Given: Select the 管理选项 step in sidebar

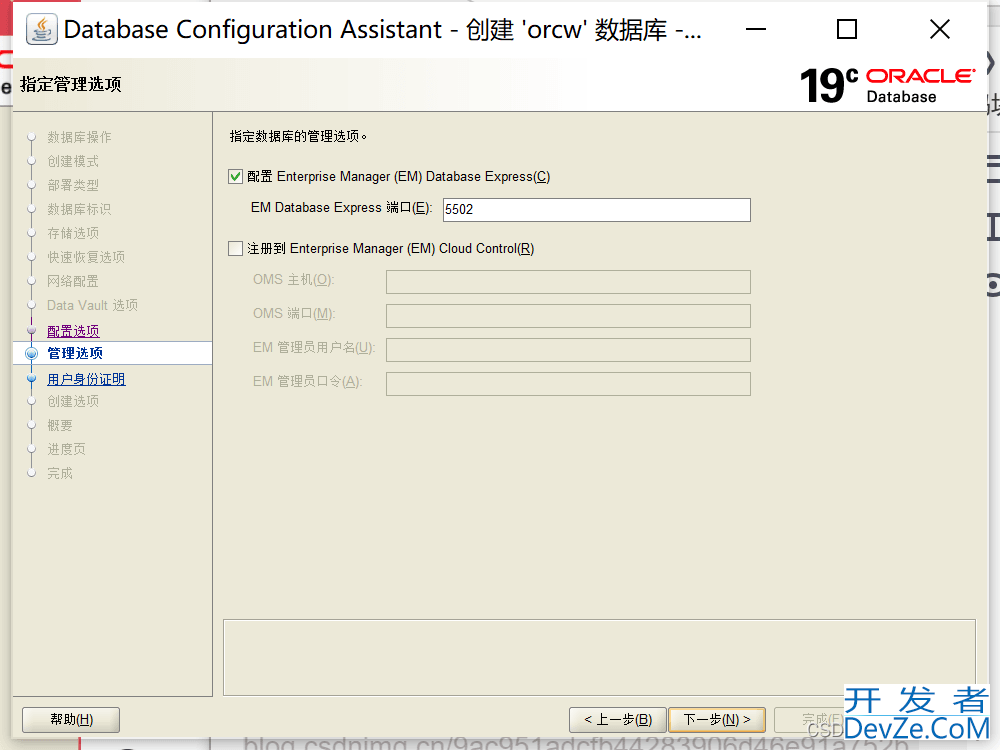Looking at the screenshot, I should (75, 353).
